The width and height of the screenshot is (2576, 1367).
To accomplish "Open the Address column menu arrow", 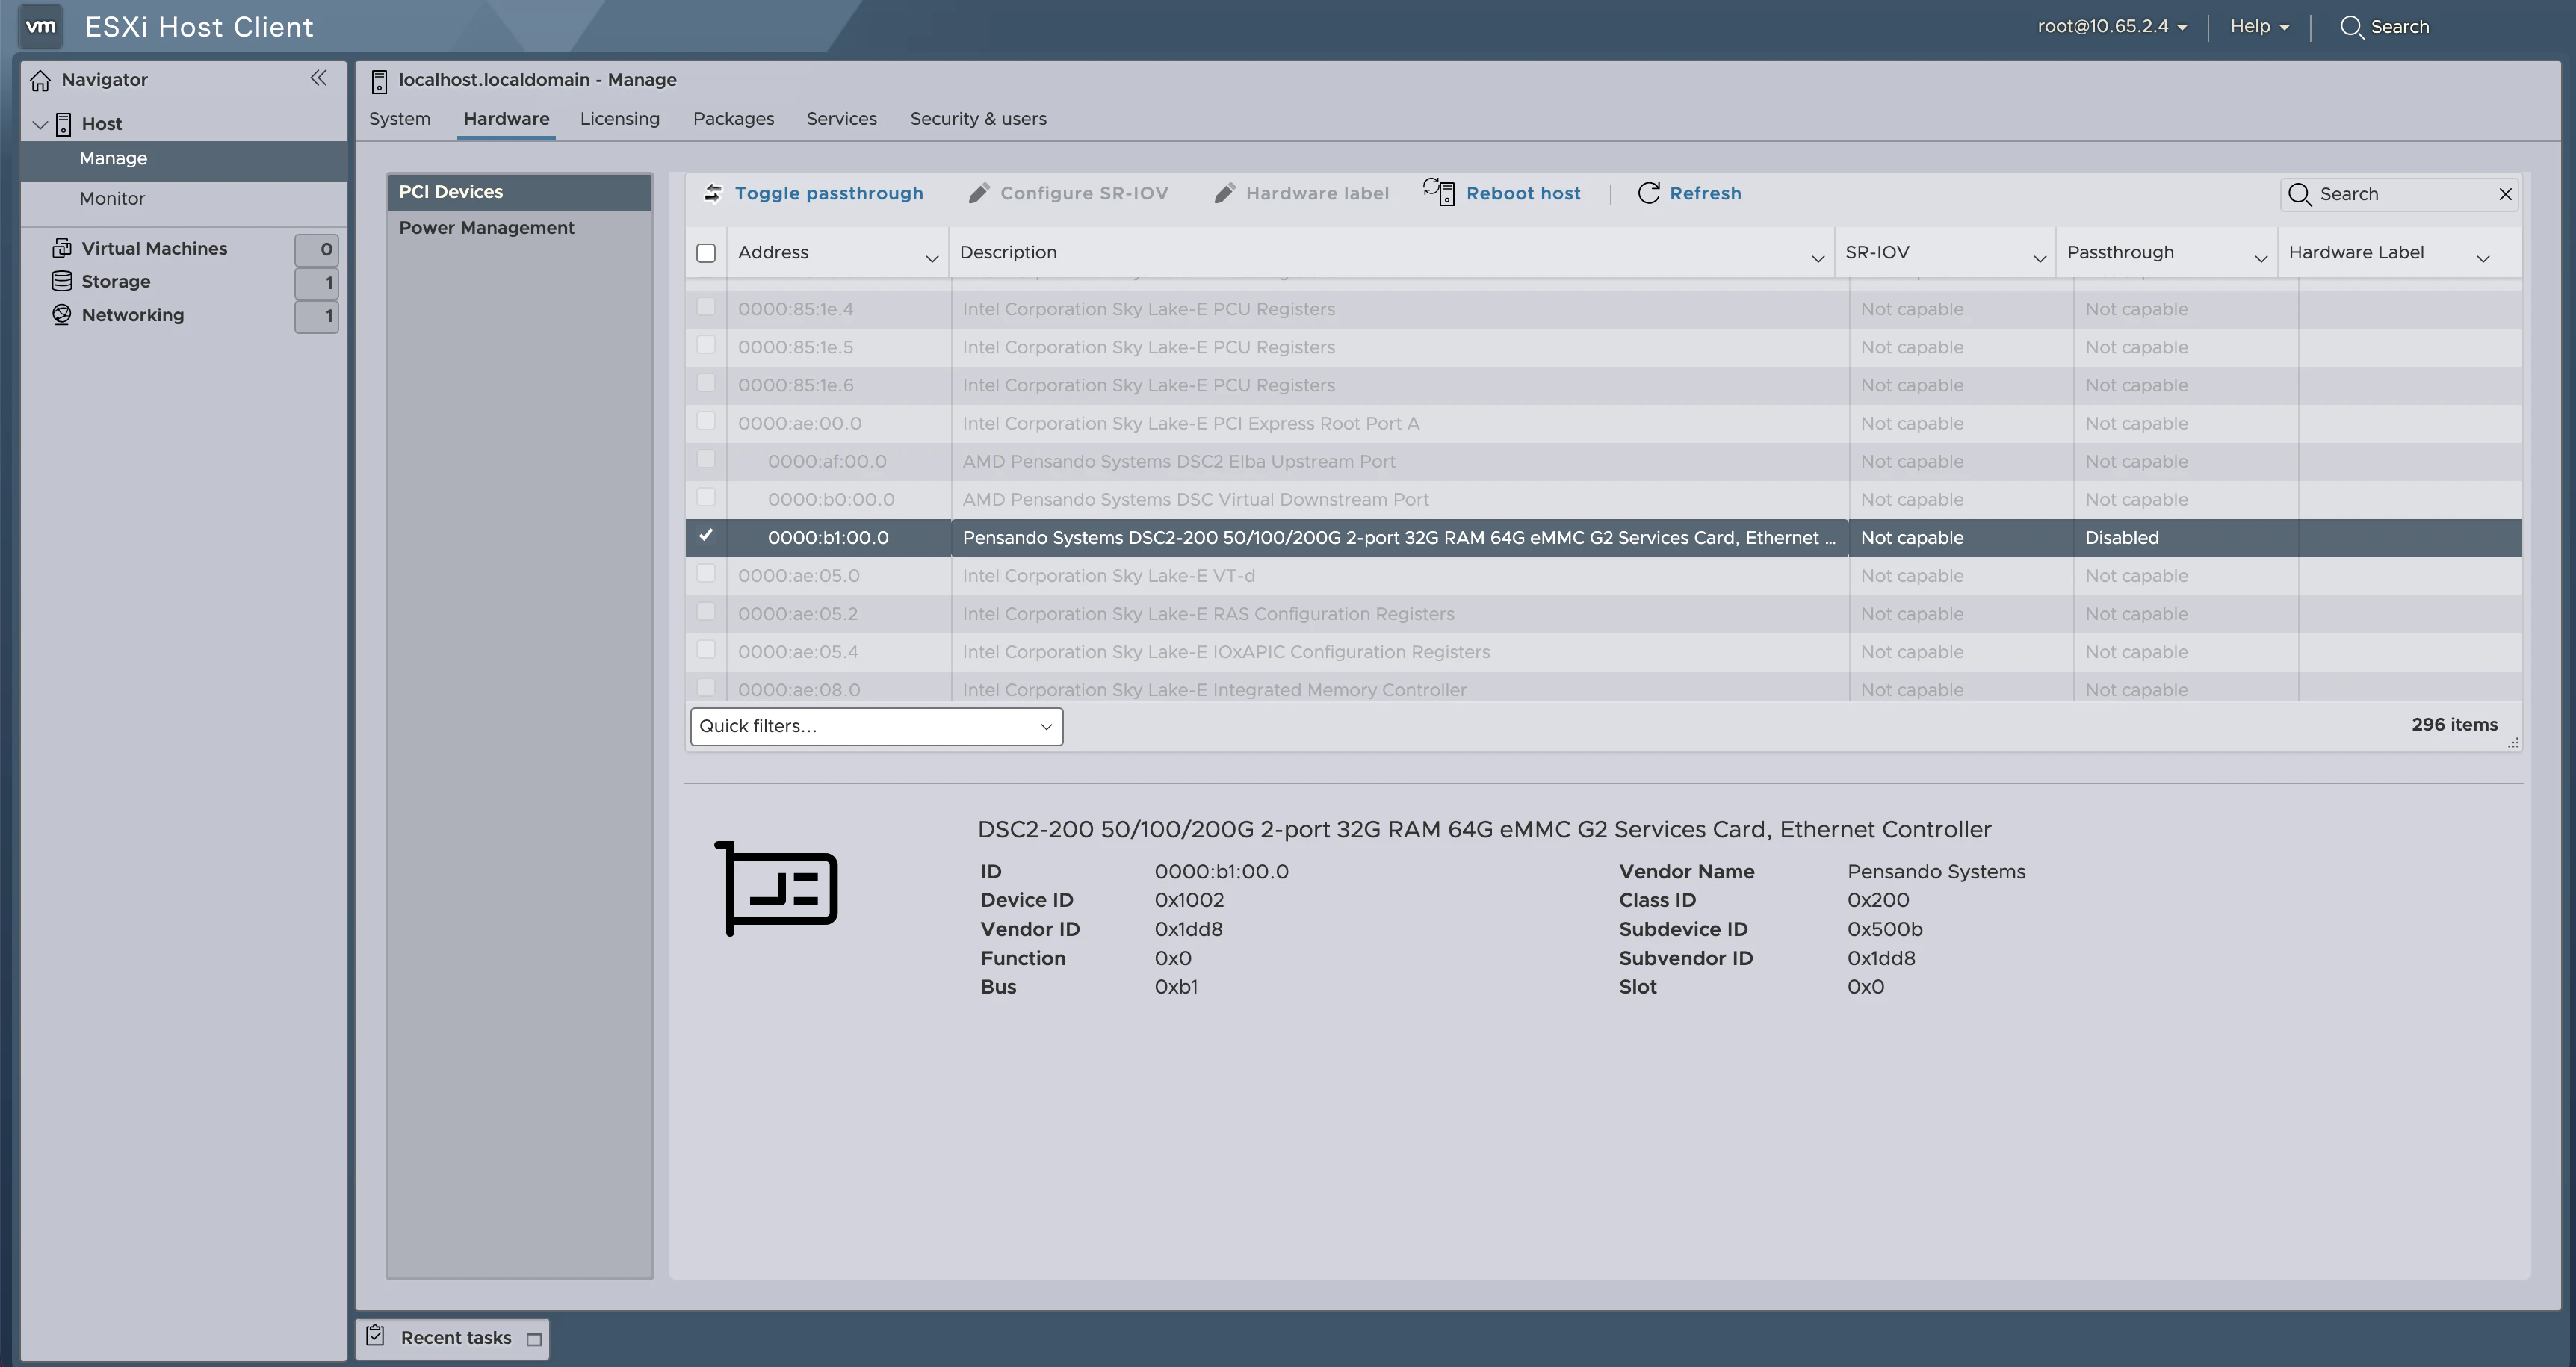I will (x=932, y=259).
